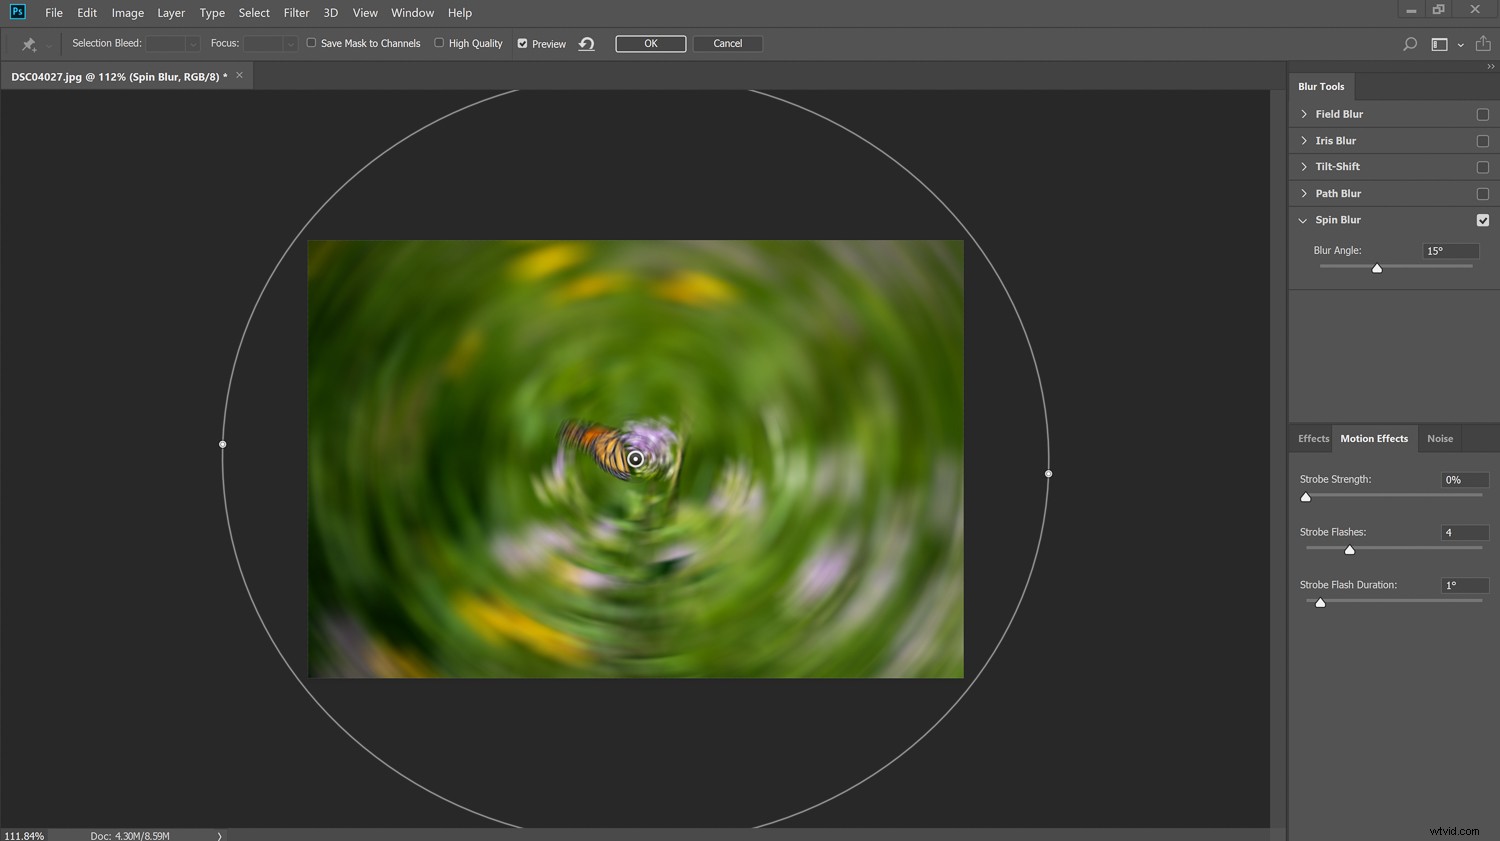
Task: Open the Filter menu
Action: [x=296, y=12]
